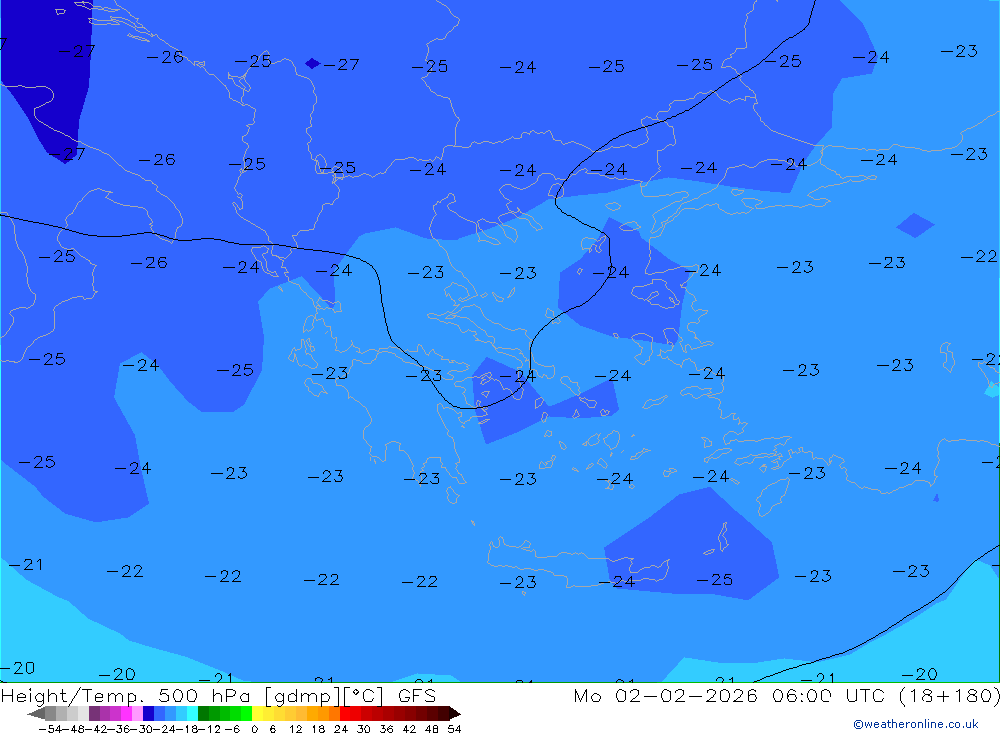Viewport: 1000px width, 733px height.
Task: Click the '0' legend scale label
Action: coord(254,729)
